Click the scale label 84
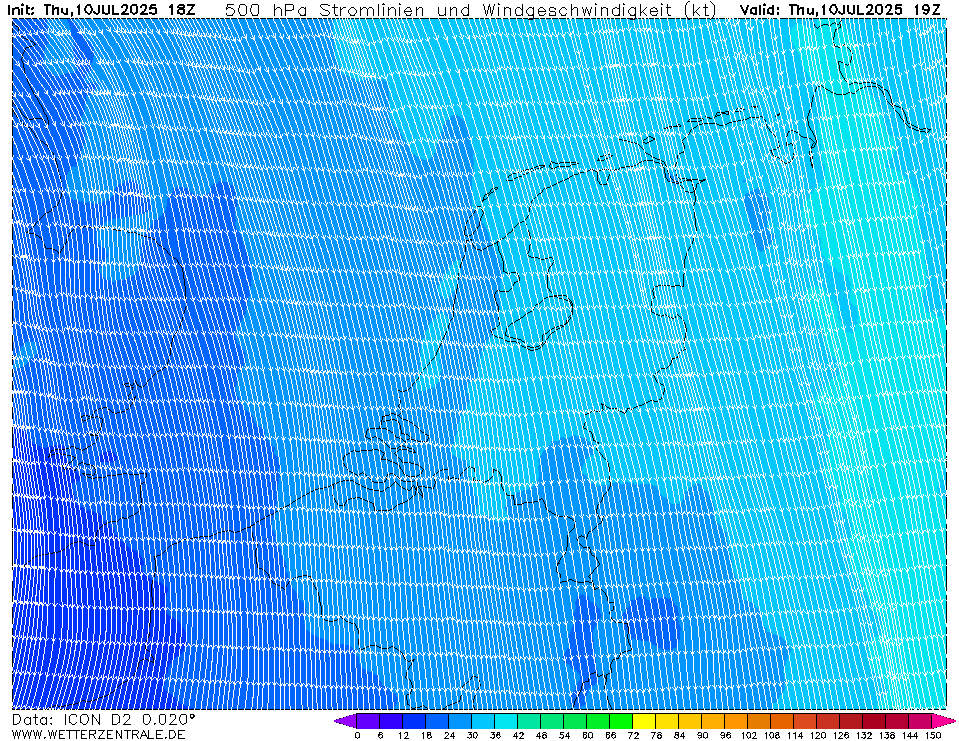 (679, 735)
